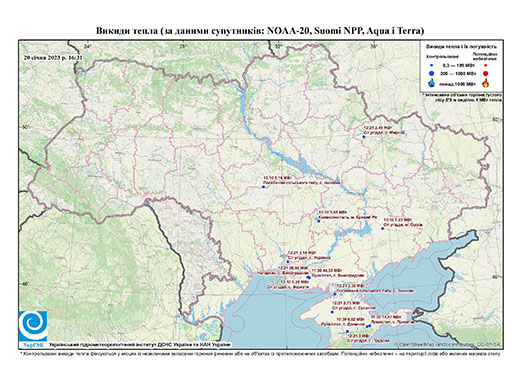Click the orange fire legend icon

click(485, 83)
